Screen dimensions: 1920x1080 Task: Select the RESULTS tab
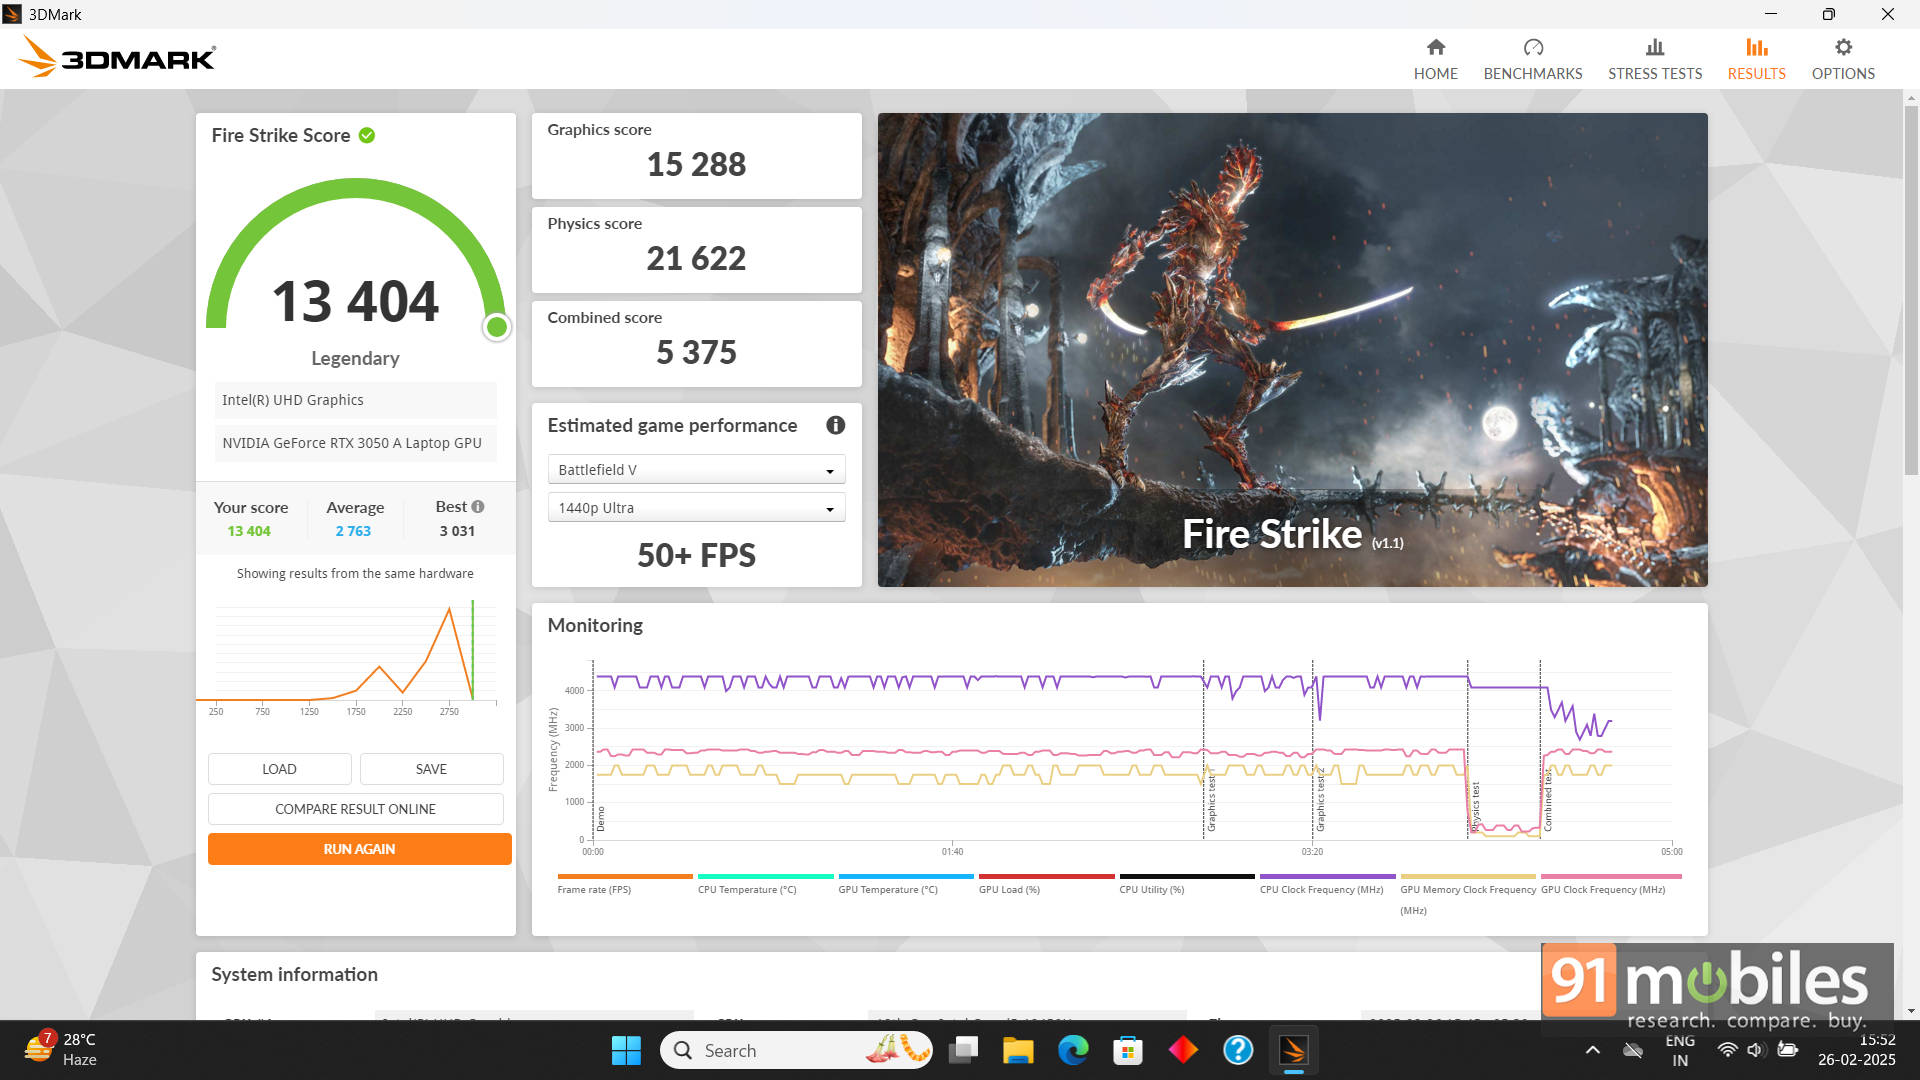(x=1756, y=59)
